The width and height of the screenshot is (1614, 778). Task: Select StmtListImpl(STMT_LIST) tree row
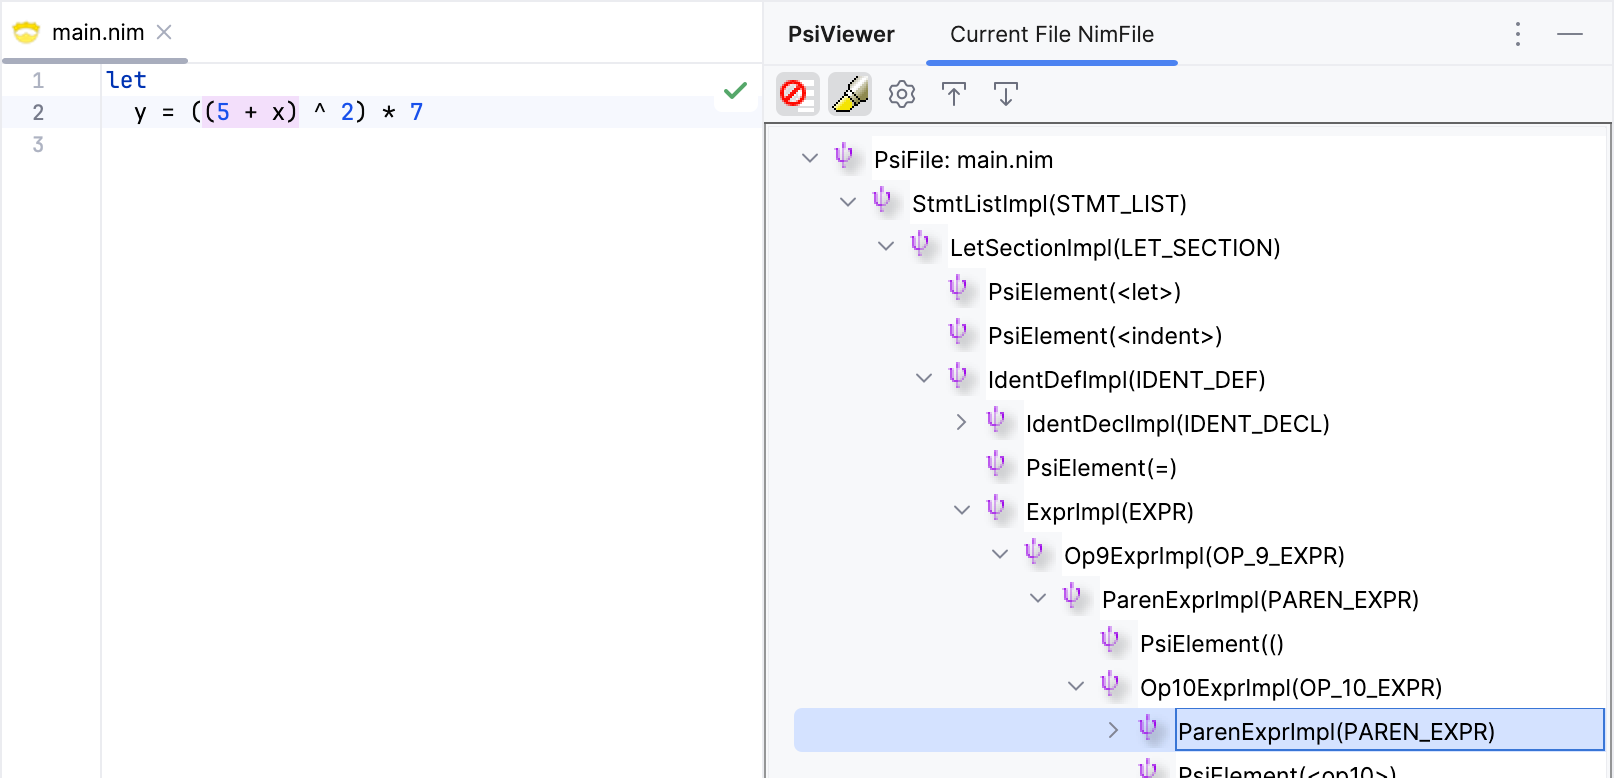tap(1049, 204)
